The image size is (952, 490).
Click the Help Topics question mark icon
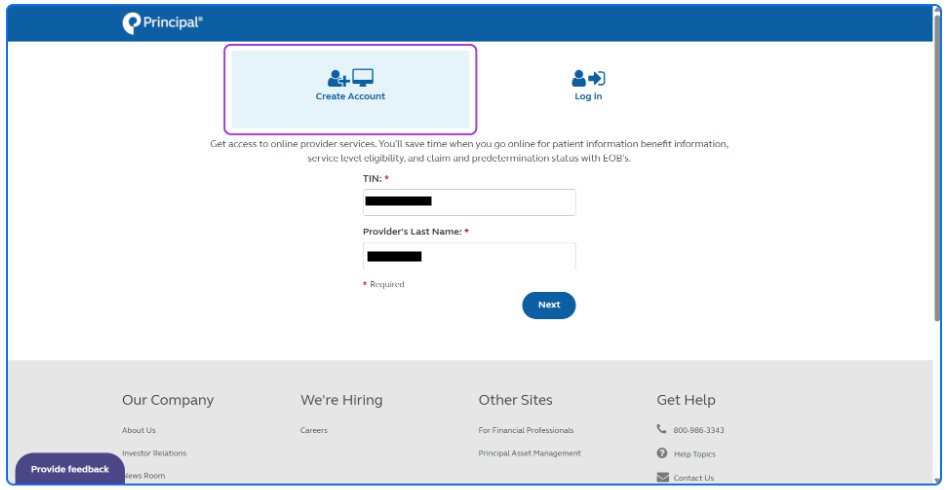pos(662,453)
